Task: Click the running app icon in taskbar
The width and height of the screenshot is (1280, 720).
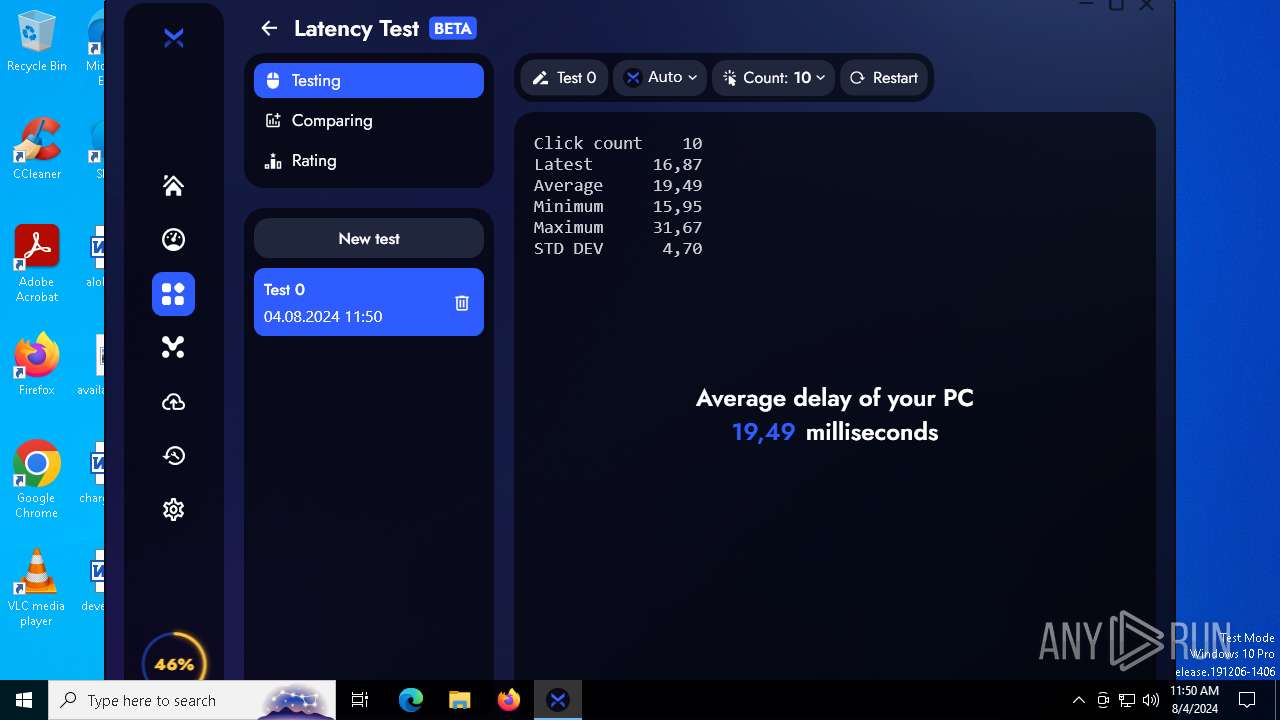Action: [x=558, y=700]
